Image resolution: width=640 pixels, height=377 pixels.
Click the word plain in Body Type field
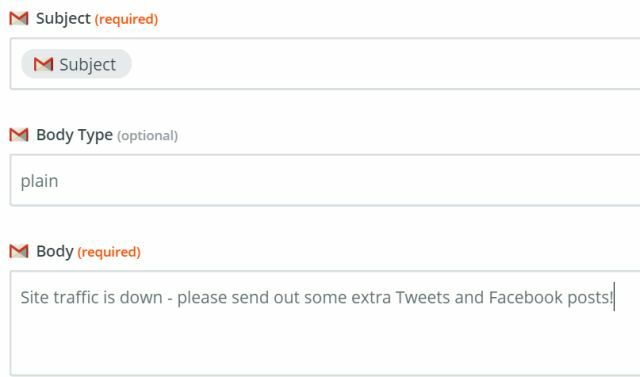(x=39, y=181)
